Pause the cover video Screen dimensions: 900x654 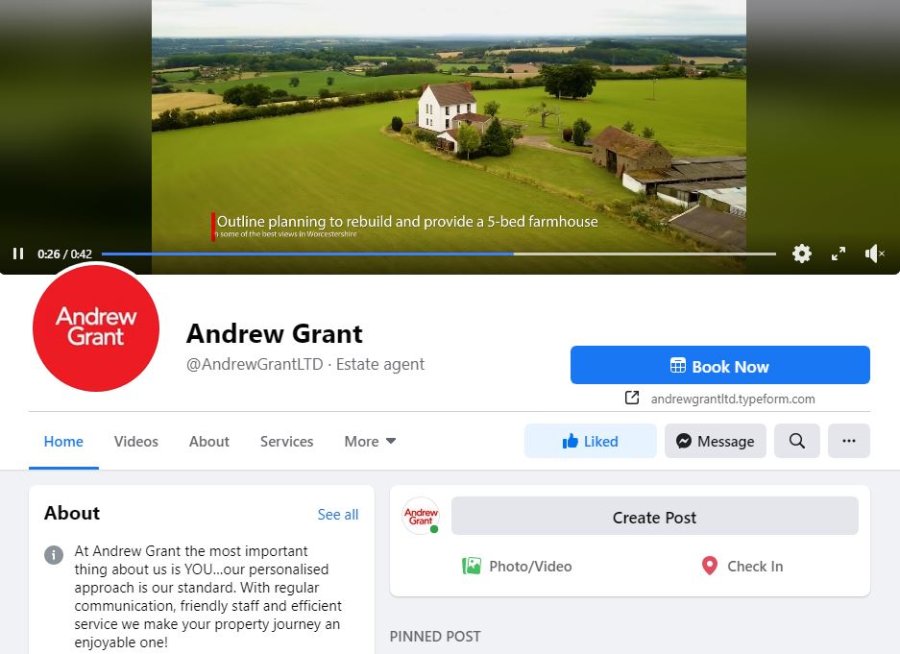tap(18, 253)
